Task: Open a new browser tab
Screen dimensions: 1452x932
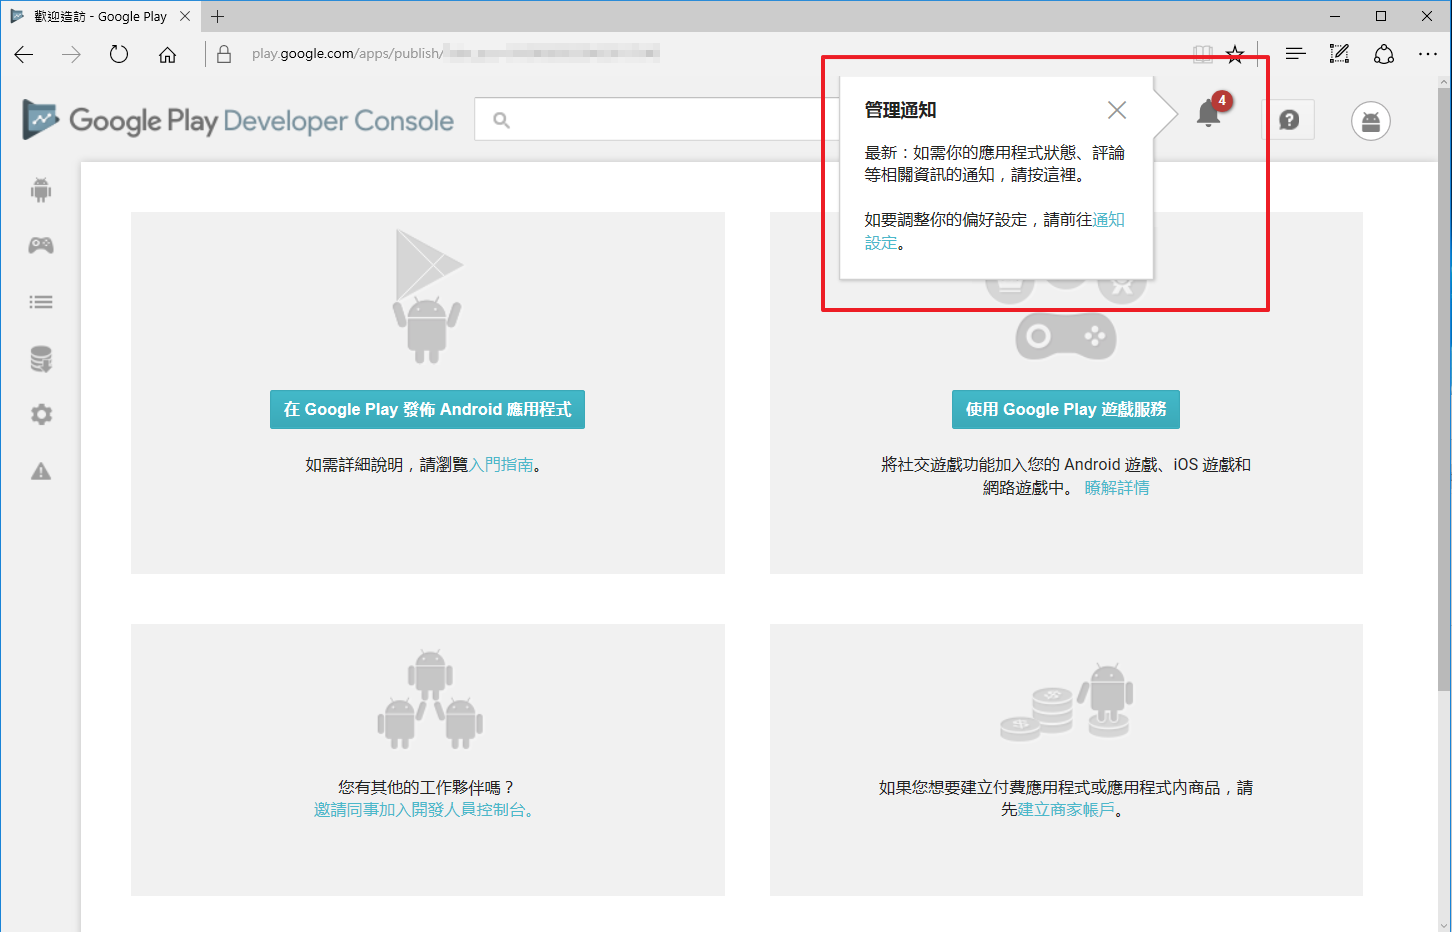Action: (x=217, y=16)
